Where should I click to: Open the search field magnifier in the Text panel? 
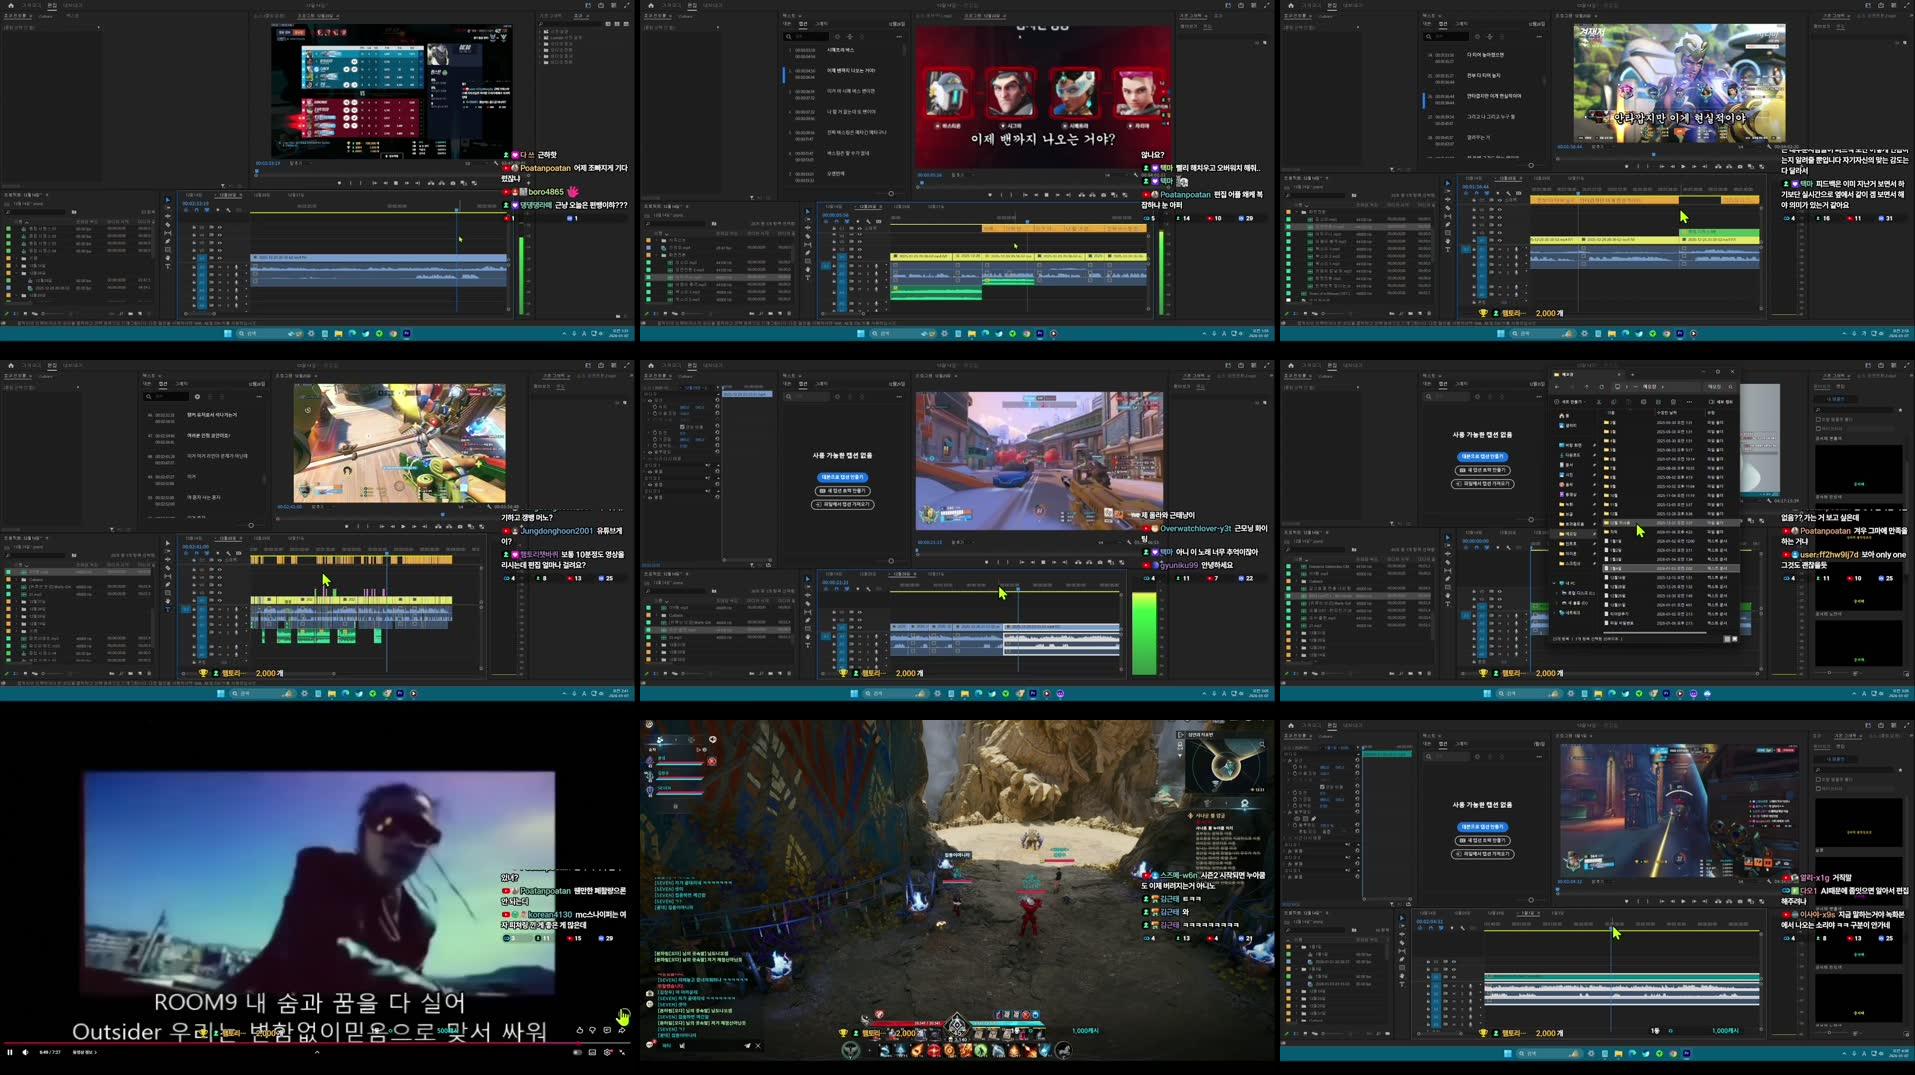pos(788,396)
